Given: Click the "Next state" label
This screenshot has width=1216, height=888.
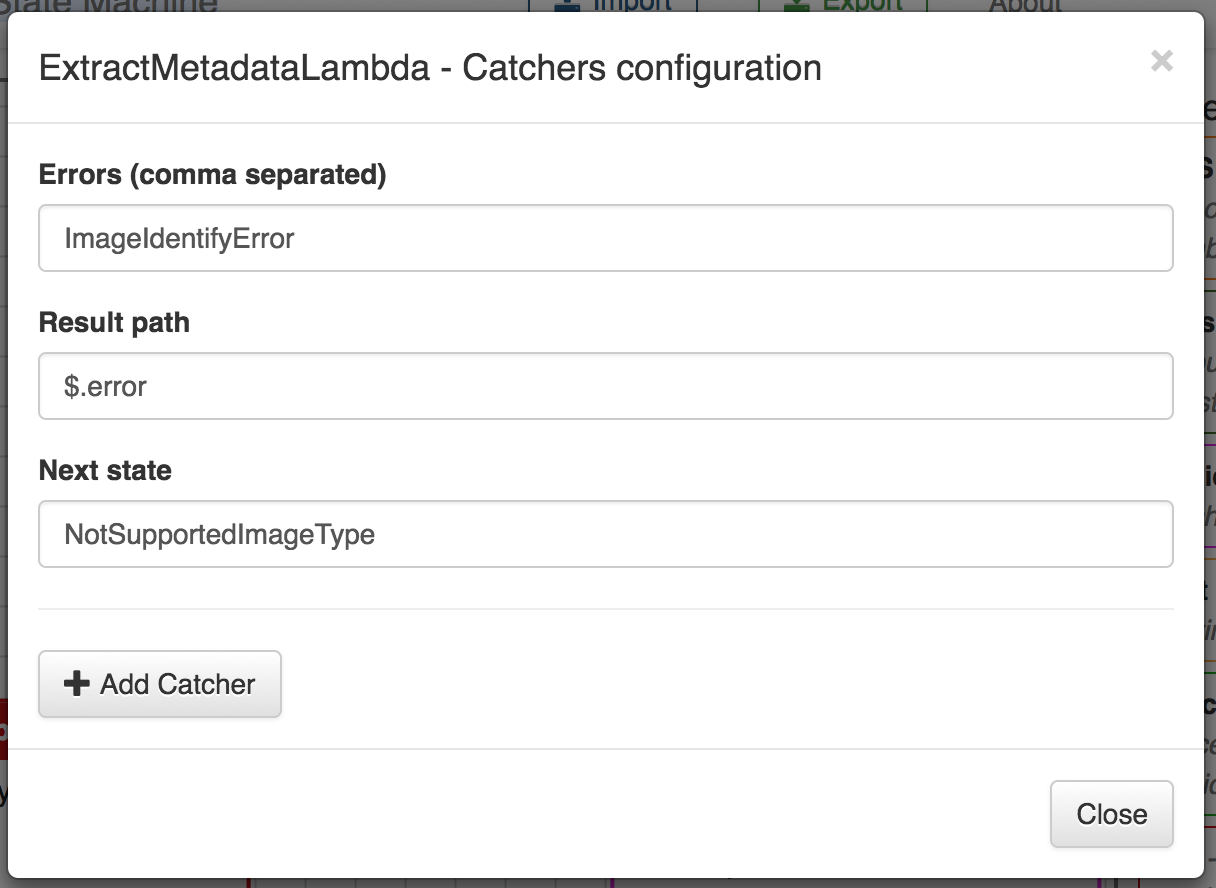Looking at the screenshot, I should (105, 470).
